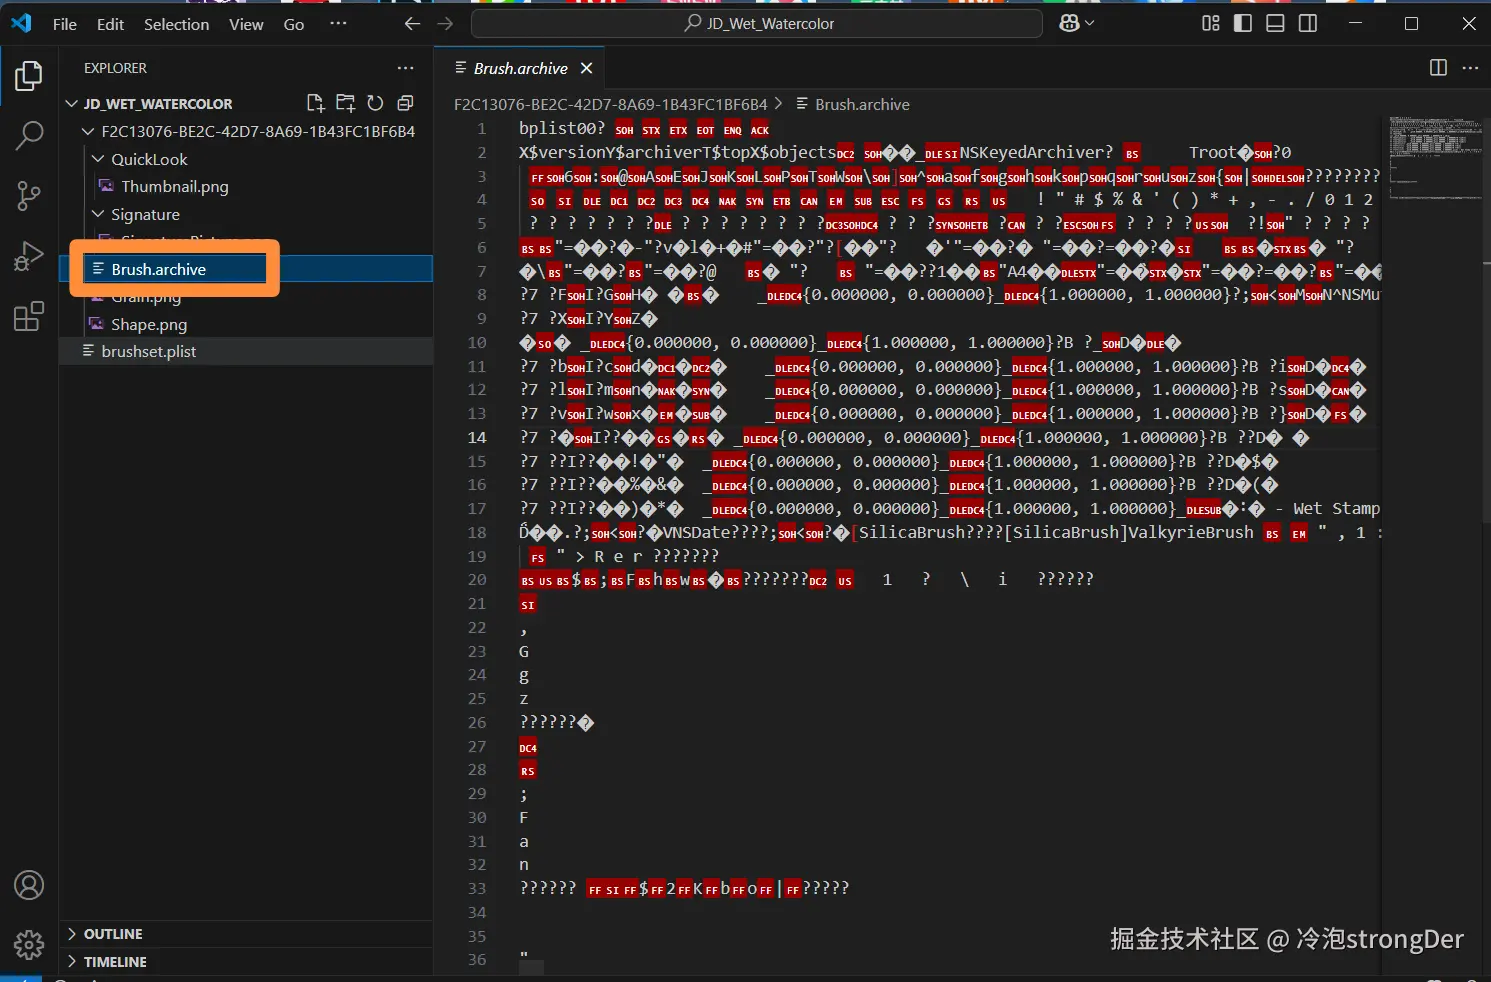This screenshot has height=982, width=1491.
Task: Open the Selection menu
Action: click(x=176, y=23)
